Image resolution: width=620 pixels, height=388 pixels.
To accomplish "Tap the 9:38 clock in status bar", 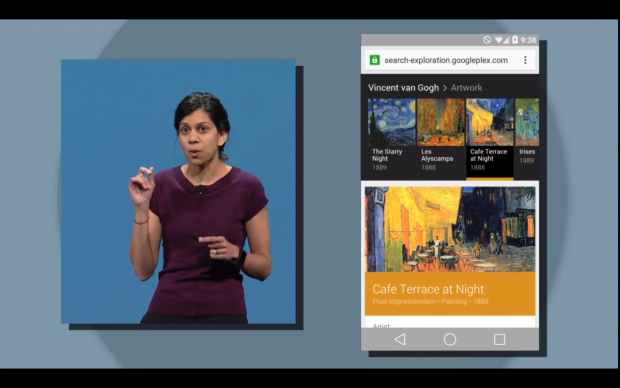I will (528, 40).
